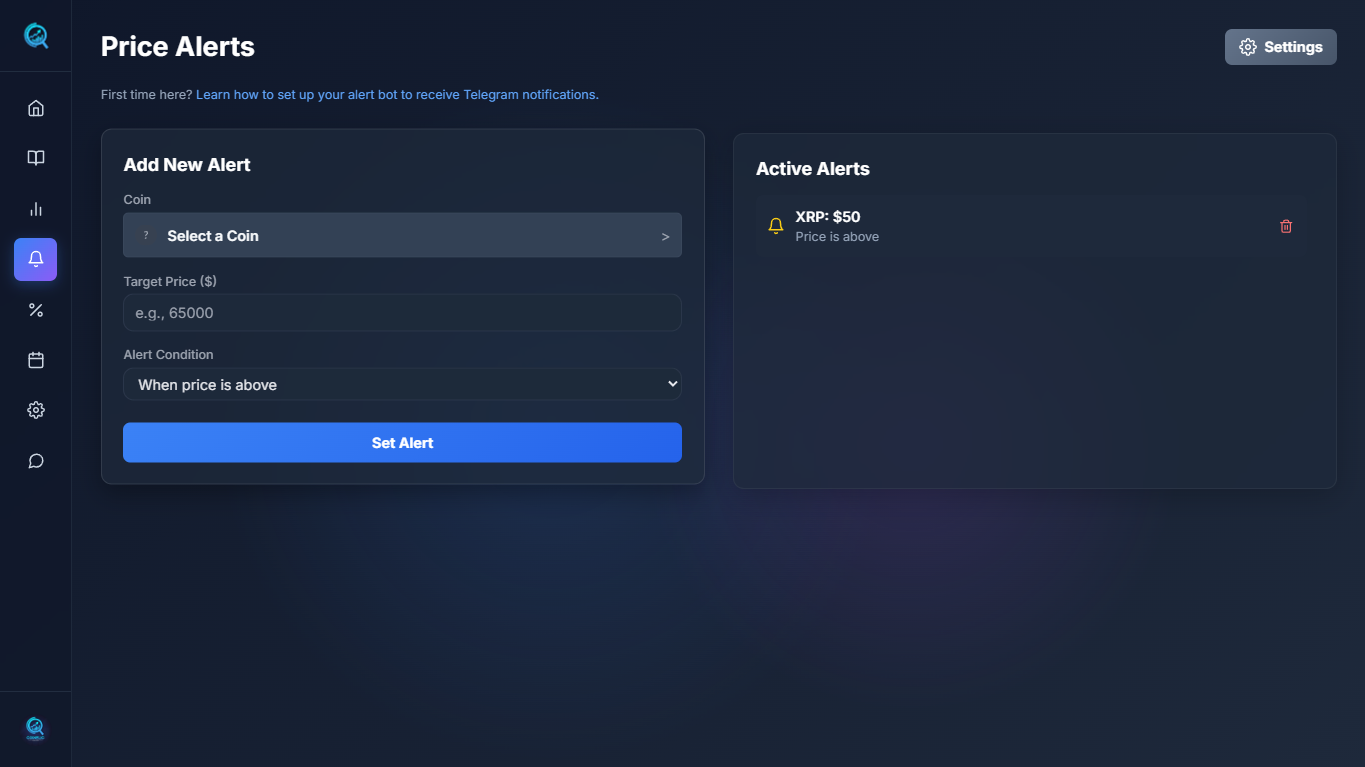This screenshot has height=767, width=1365.
Task: Open the Select a Coin dropdown
Action: (x=402, y=236)
